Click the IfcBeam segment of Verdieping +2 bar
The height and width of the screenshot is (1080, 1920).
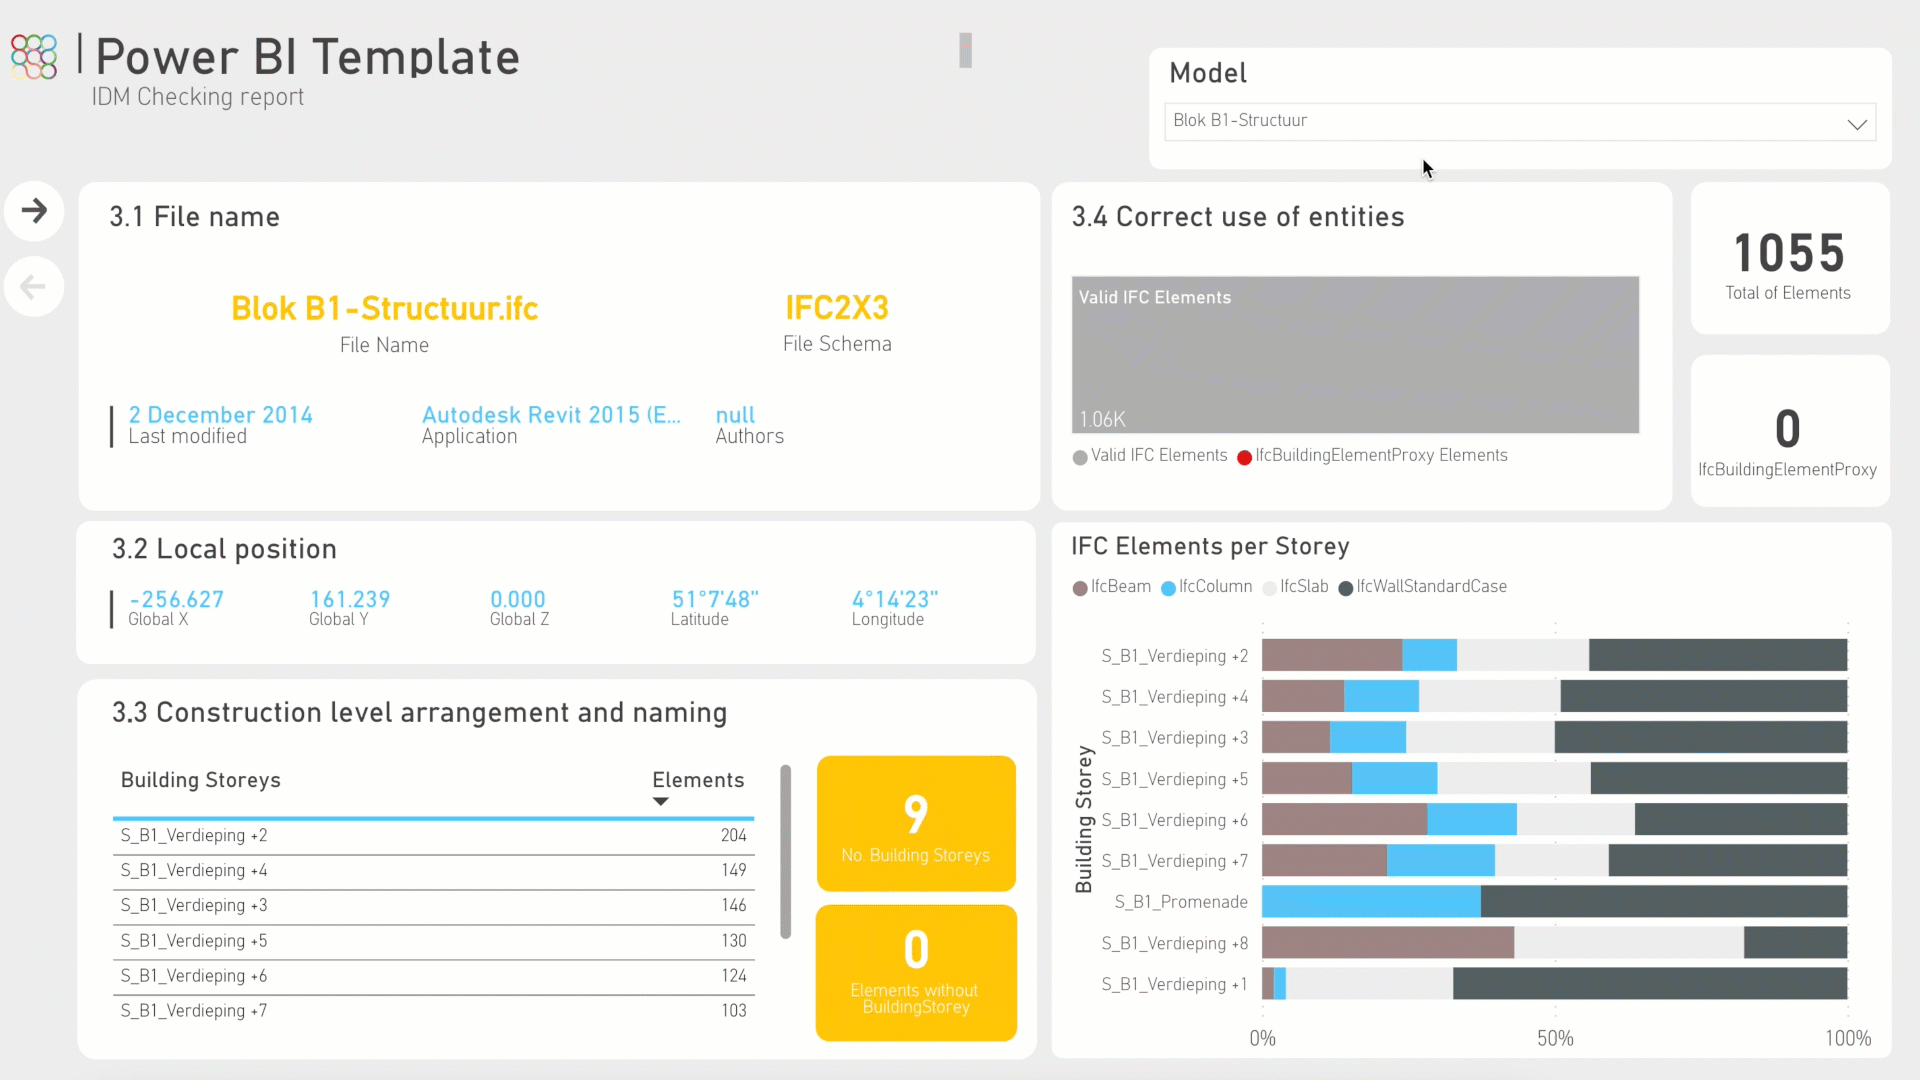[x=1332, y=655]
